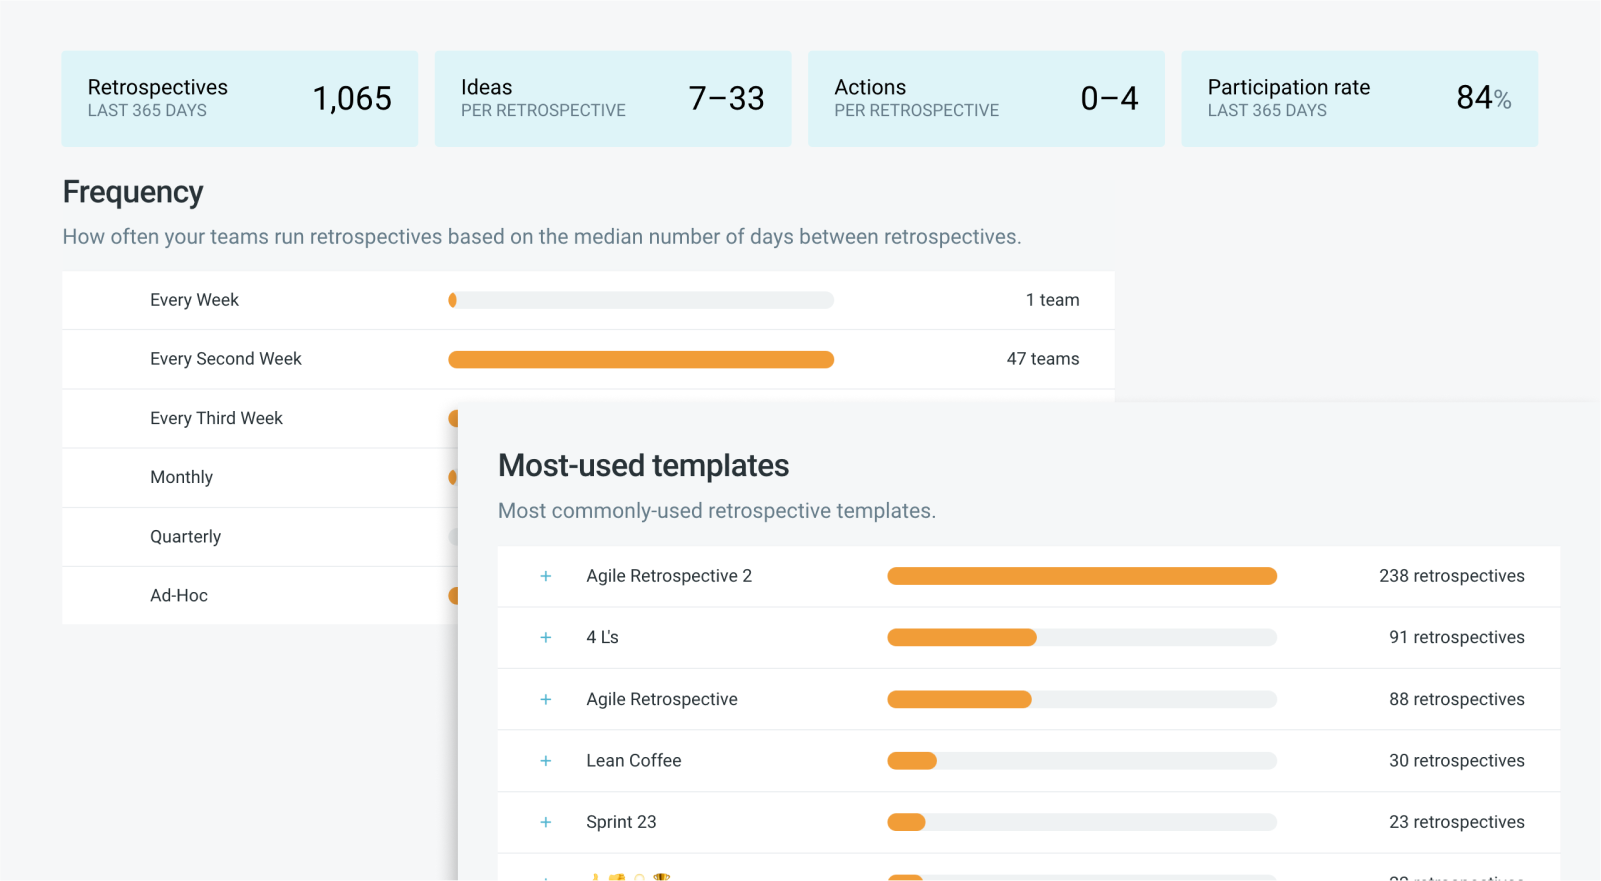1601x881 pixels.
Task: Click the '238 retrospectives' count
Action: [x=1452, y=576]
